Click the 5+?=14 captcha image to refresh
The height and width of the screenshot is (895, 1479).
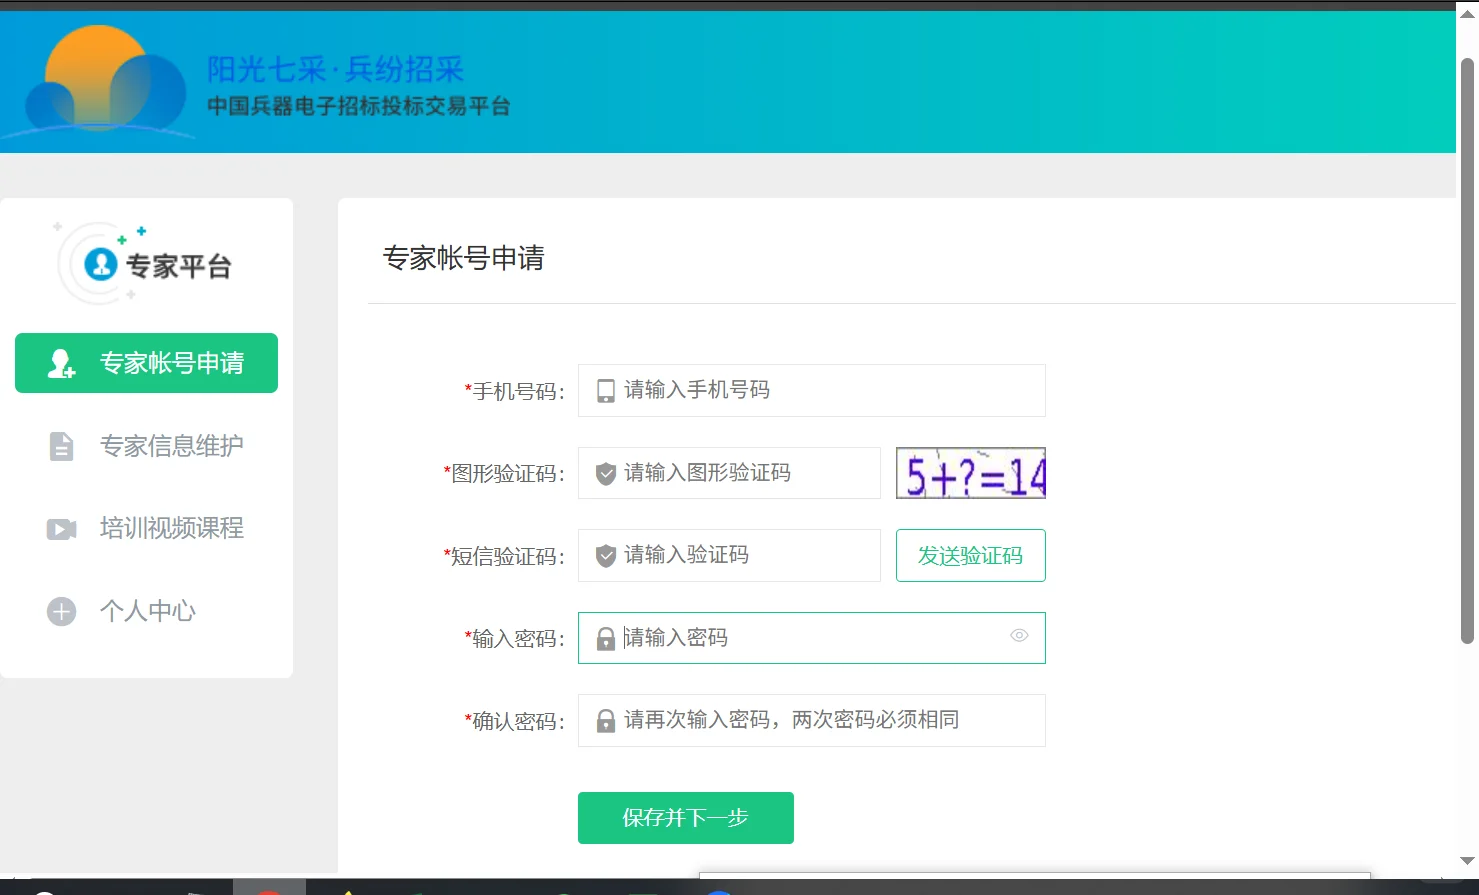pyautogui.click(x=969, y=473)
